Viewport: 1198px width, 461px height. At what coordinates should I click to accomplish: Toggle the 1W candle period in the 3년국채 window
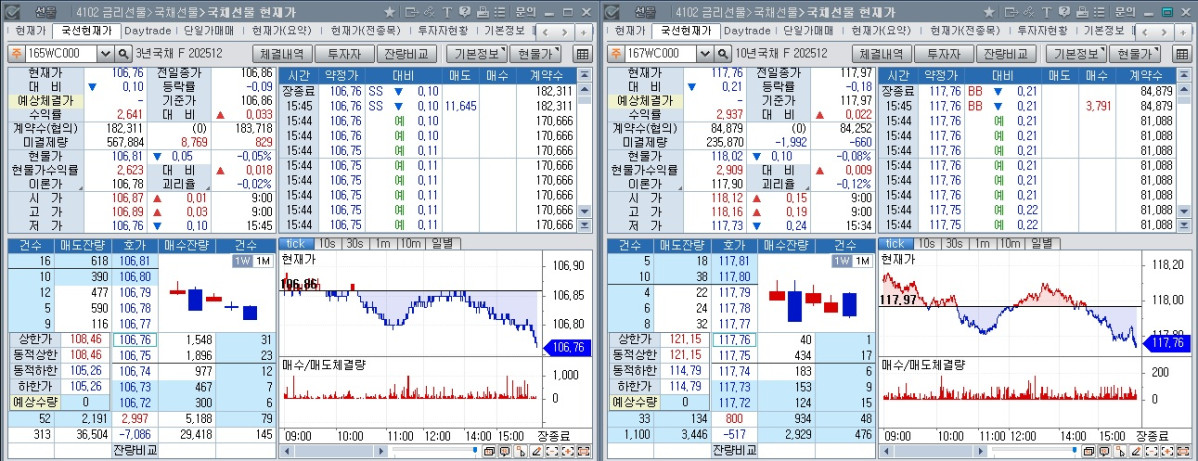click(242, 261)
